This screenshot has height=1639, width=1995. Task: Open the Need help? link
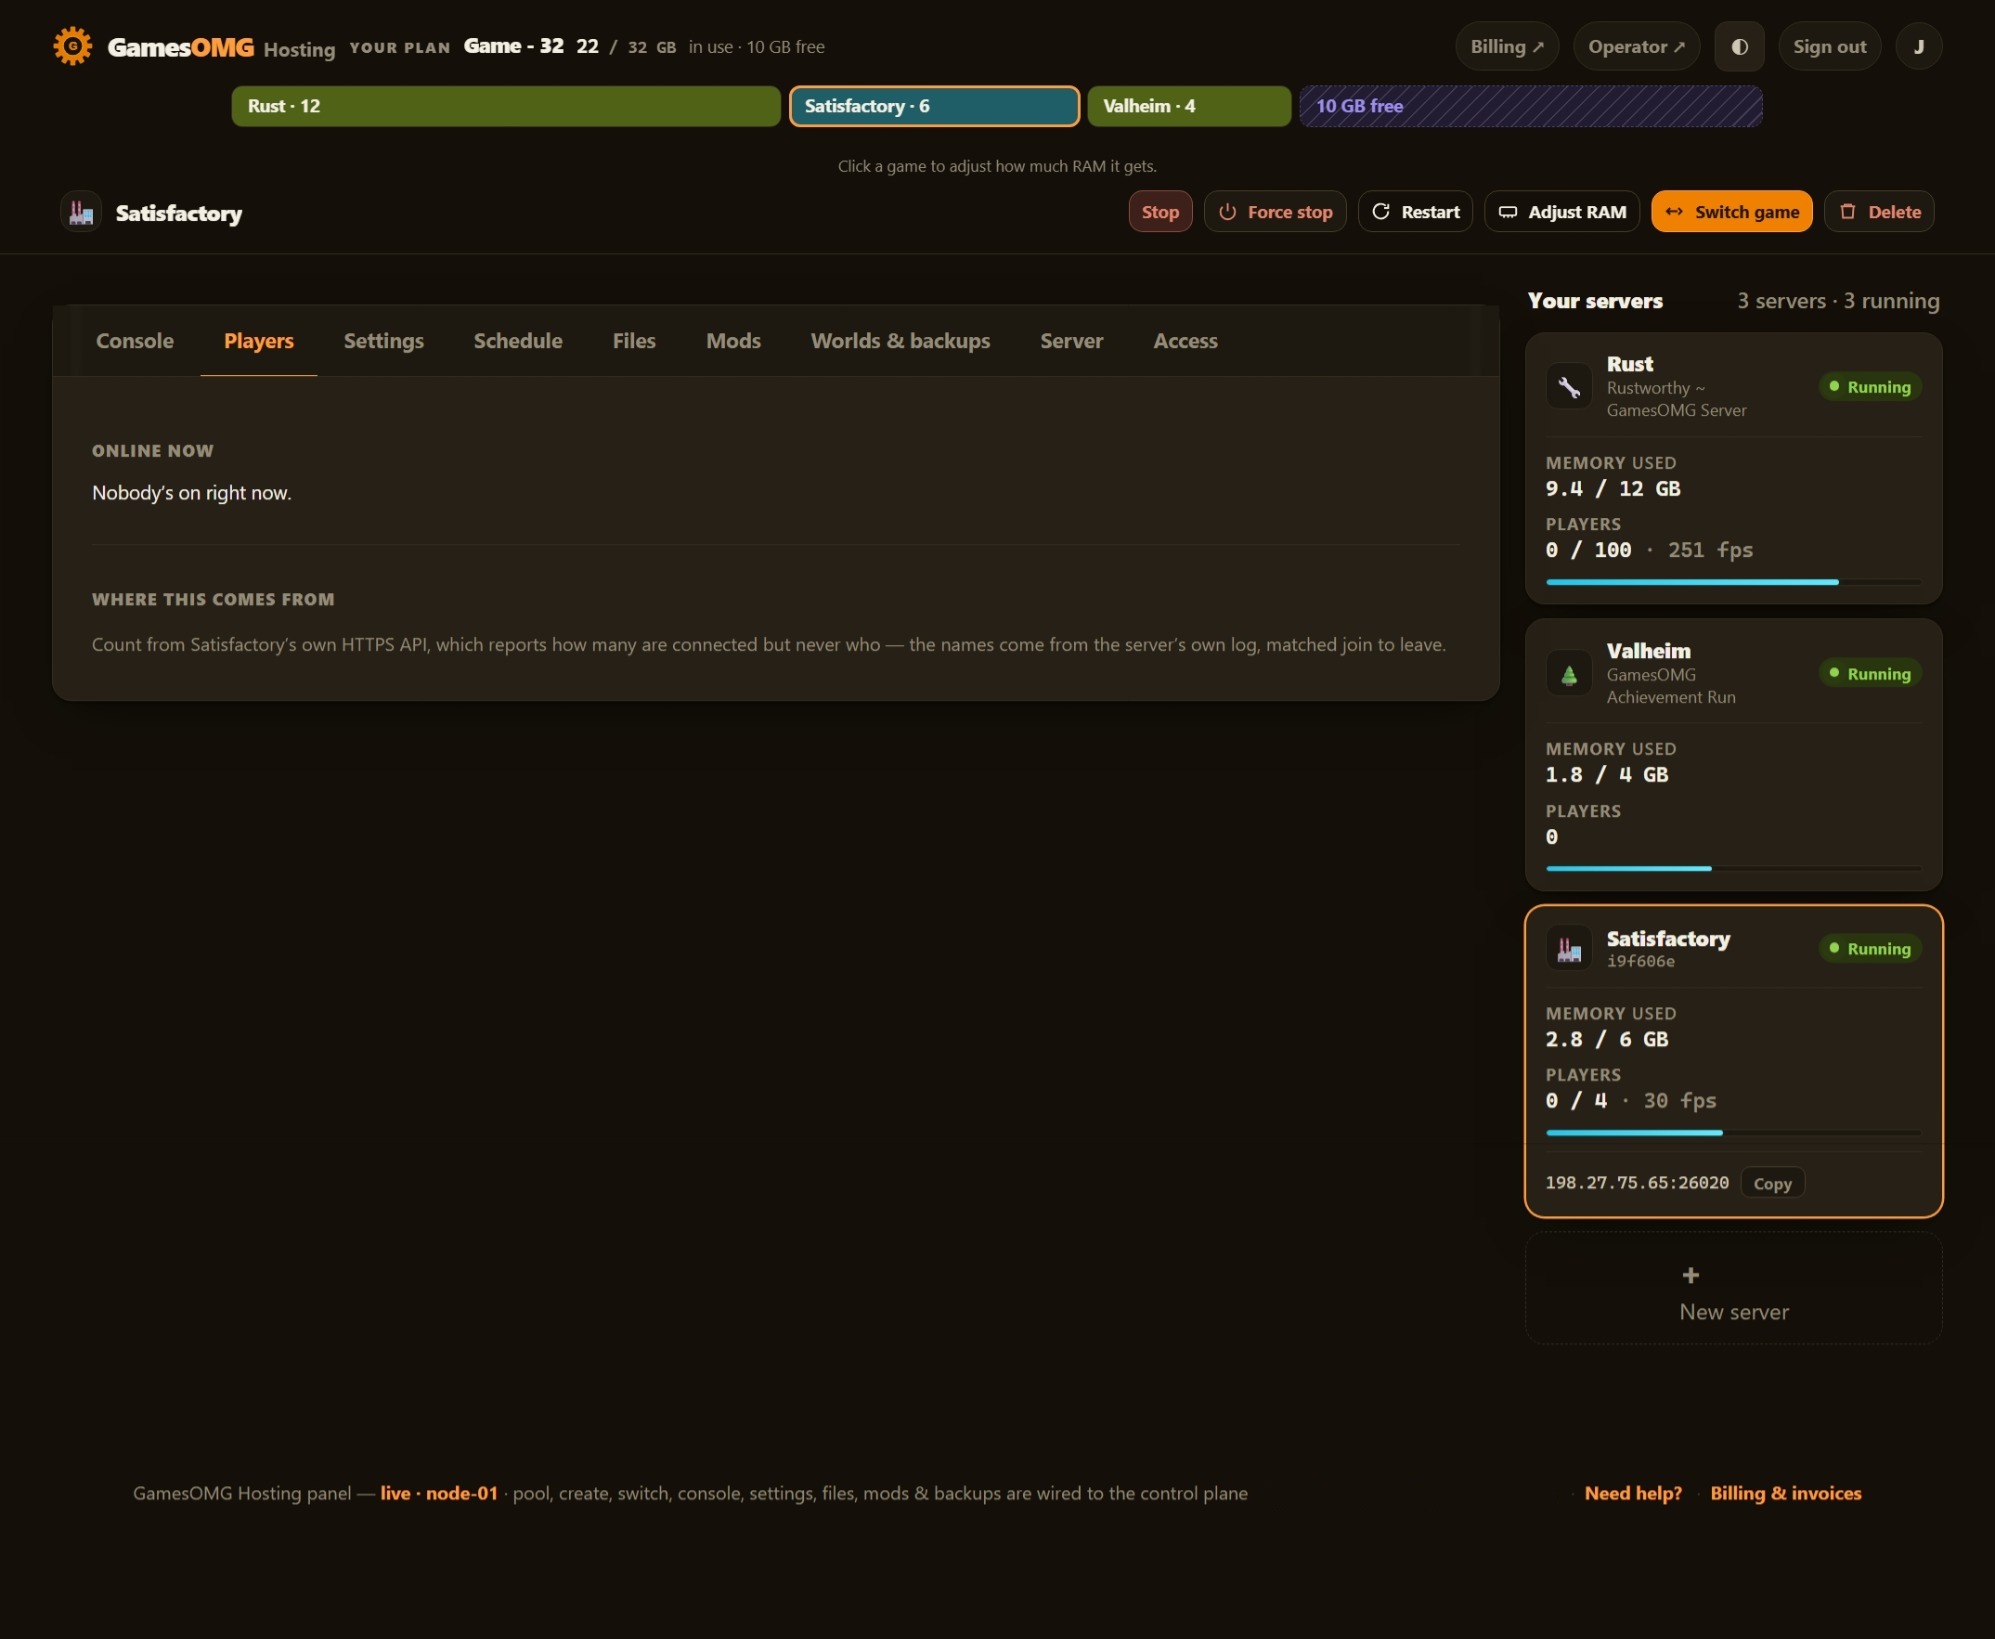tap(1633, 1493)
